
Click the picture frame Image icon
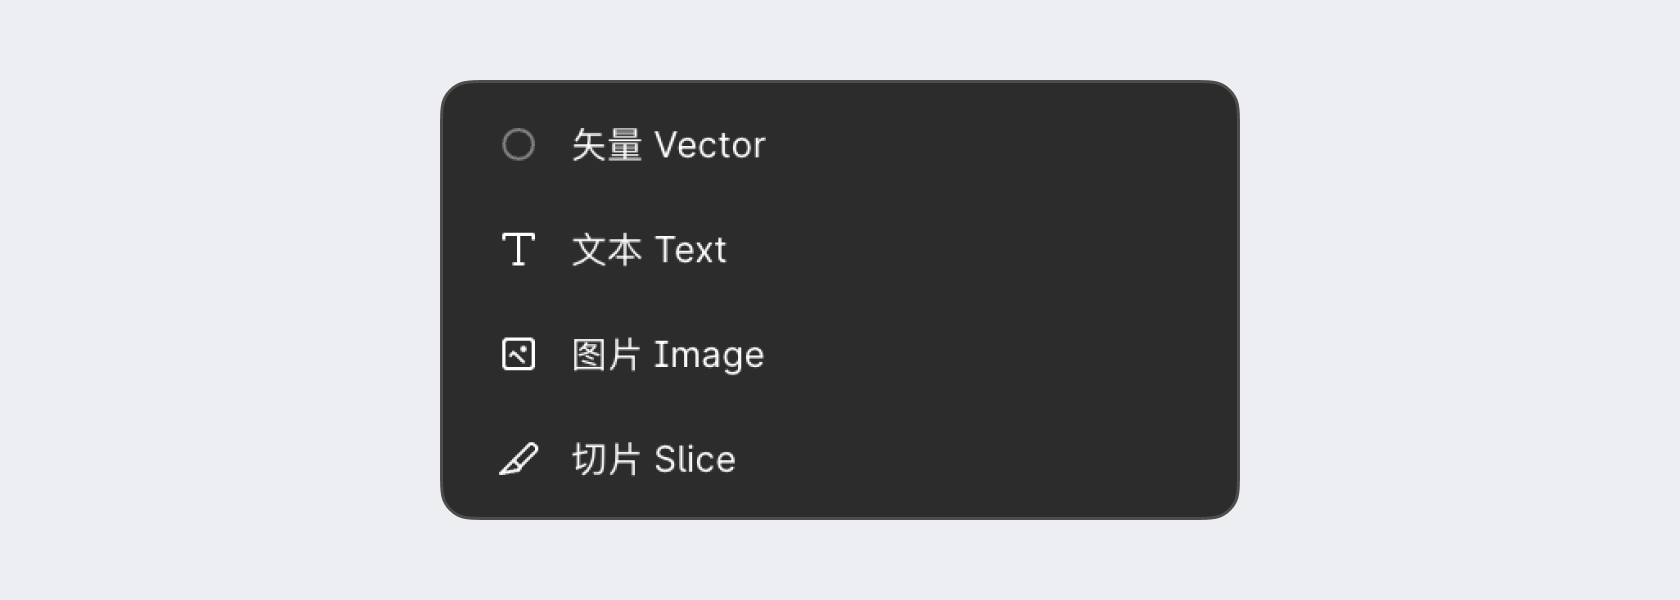(x=518, y=354)
